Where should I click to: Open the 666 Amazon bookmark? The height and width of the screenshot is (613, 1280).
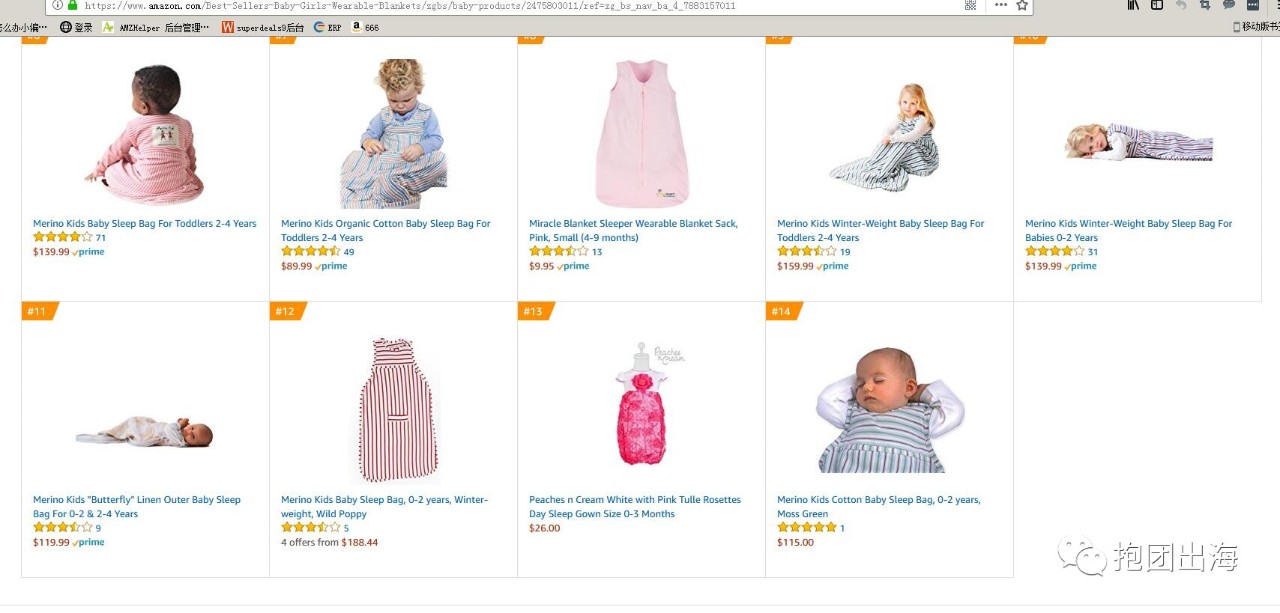(365, 27)
